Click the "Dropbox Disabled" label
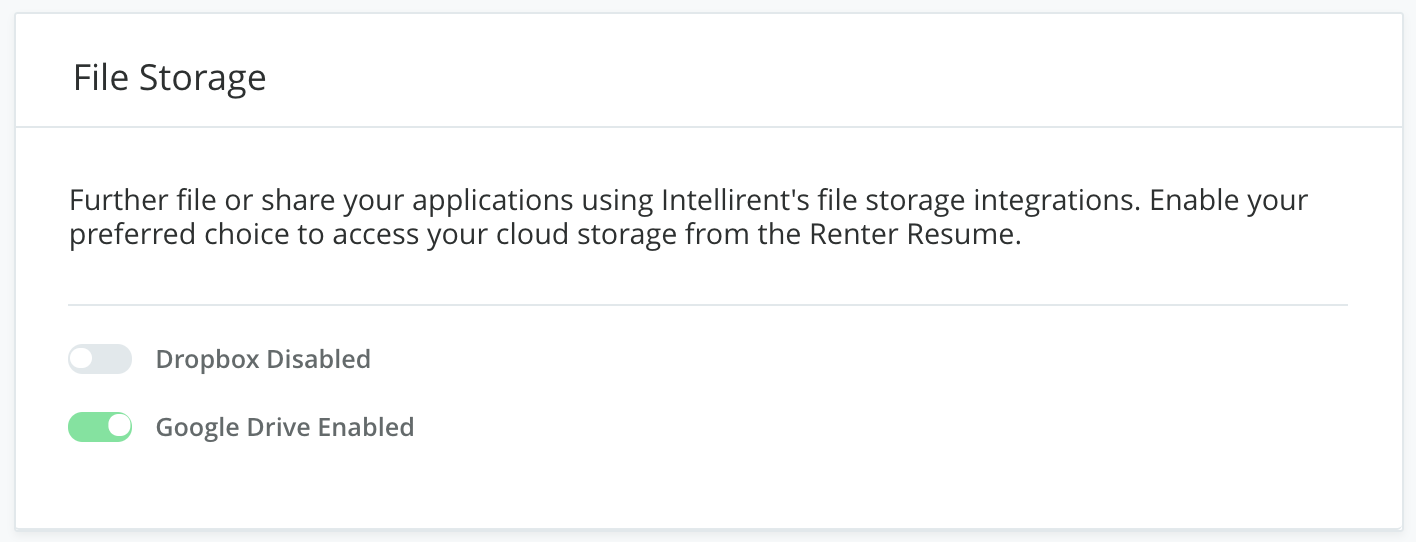Image resolution: width=1416 pixels, height=542 pixels. [263, 359]
